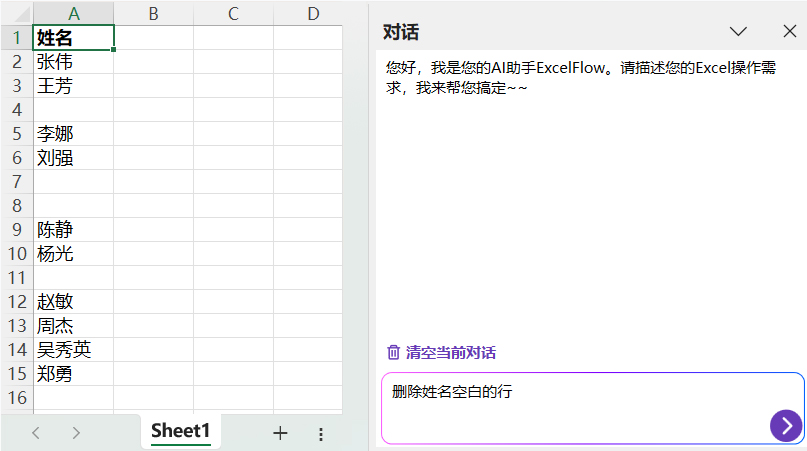
Task: Add a new sheet with the plus icon
Action: 280,433
